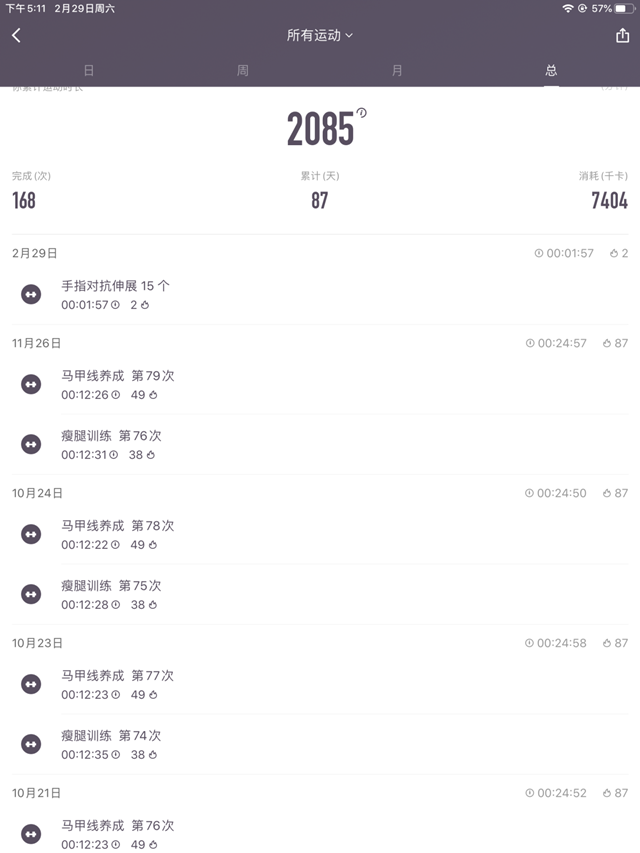This screenshot has height=853, width=640.
Task: Open the 所有运动 dropdown
Action: click(320, 35)
